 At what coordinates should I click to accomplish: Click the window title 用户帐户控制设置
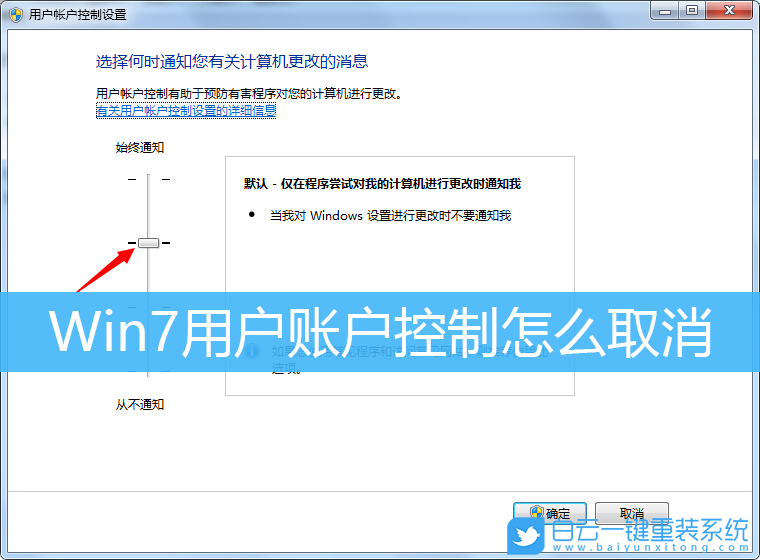click(x=78, y=15)
